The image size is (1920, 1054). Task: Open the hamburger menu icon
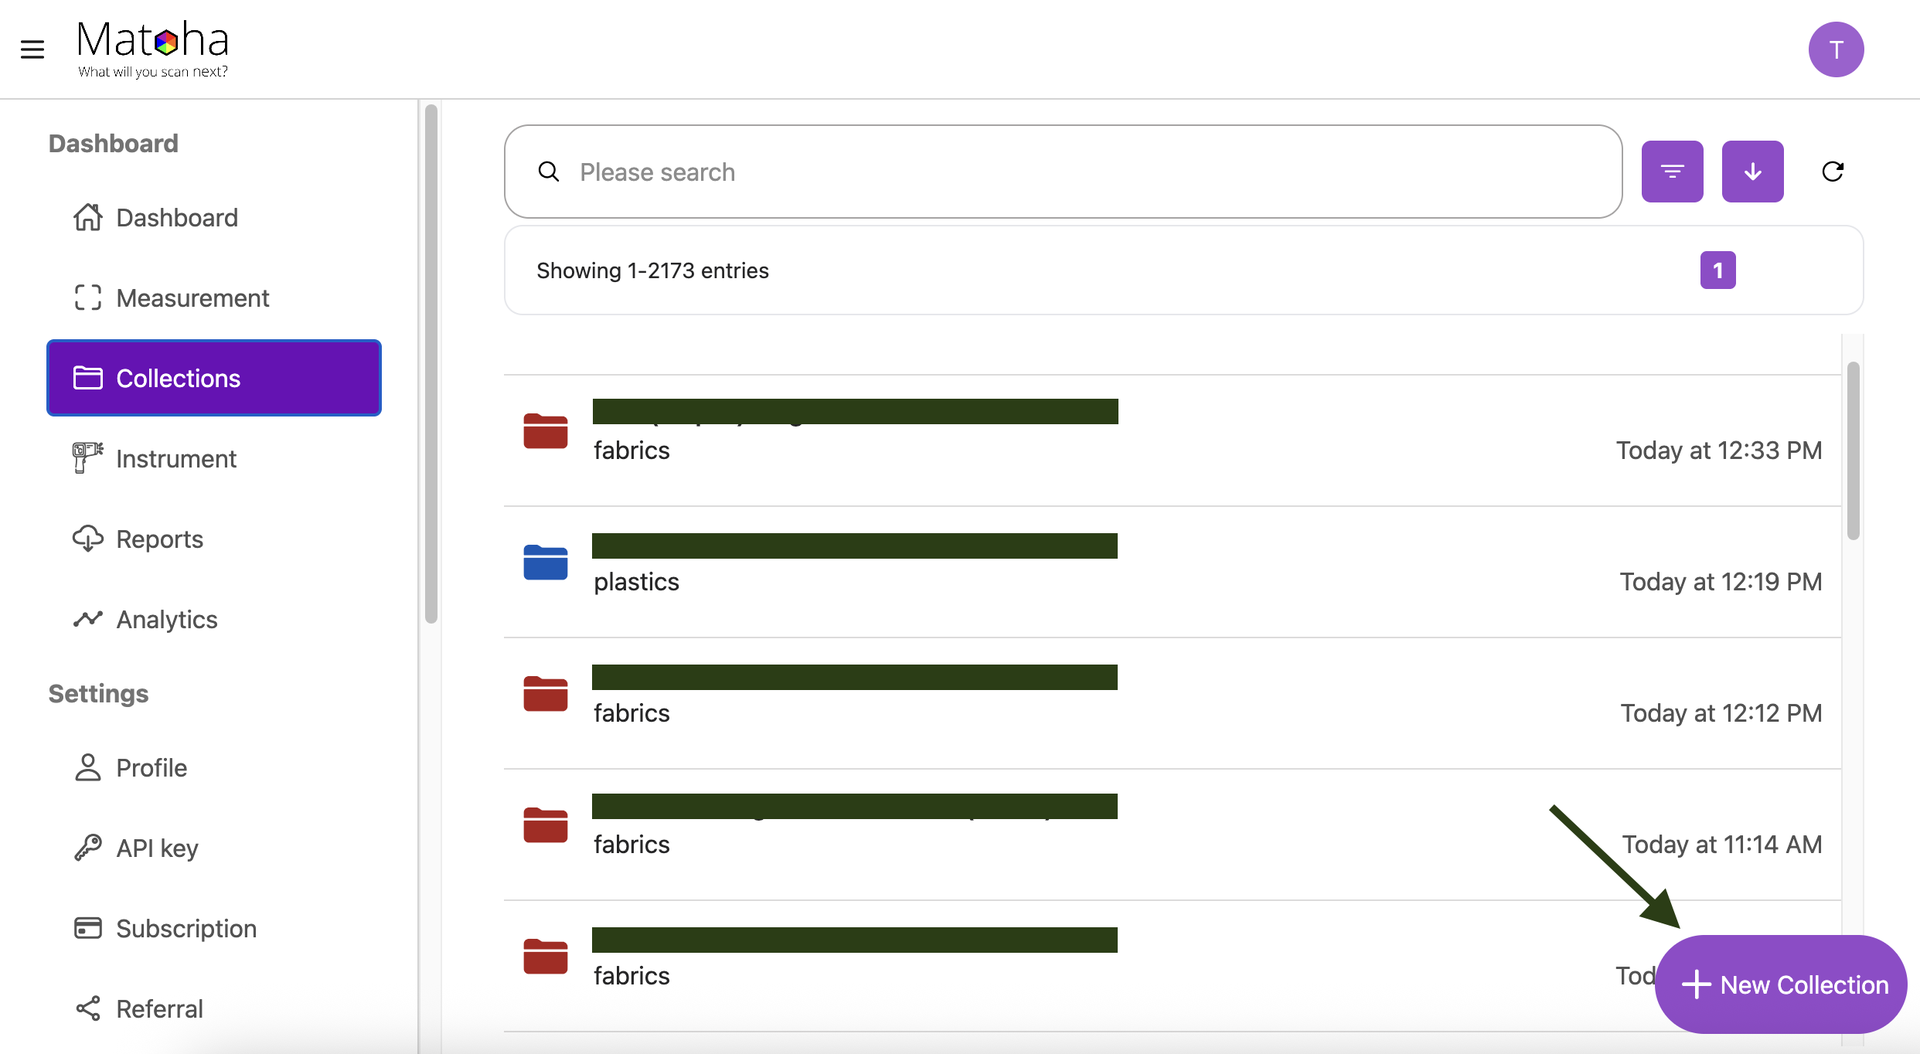tap(32, 49)
